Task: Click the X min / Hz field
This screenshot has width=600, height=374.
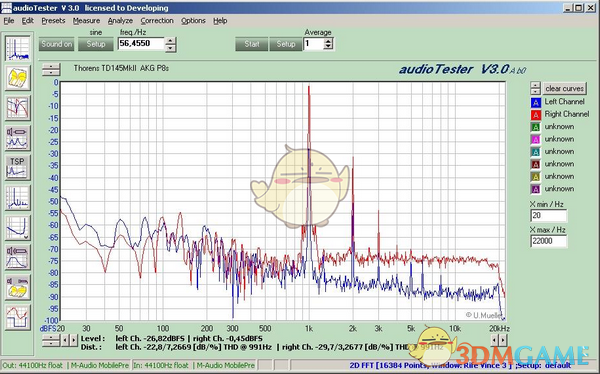Action: click(548, 216)
